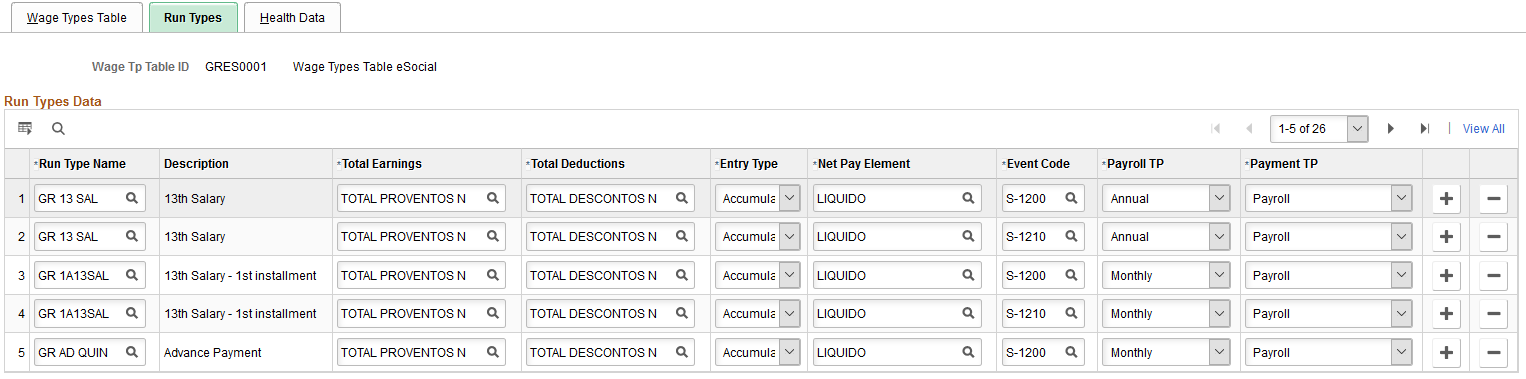Click the View All link

click(1483, 129)
